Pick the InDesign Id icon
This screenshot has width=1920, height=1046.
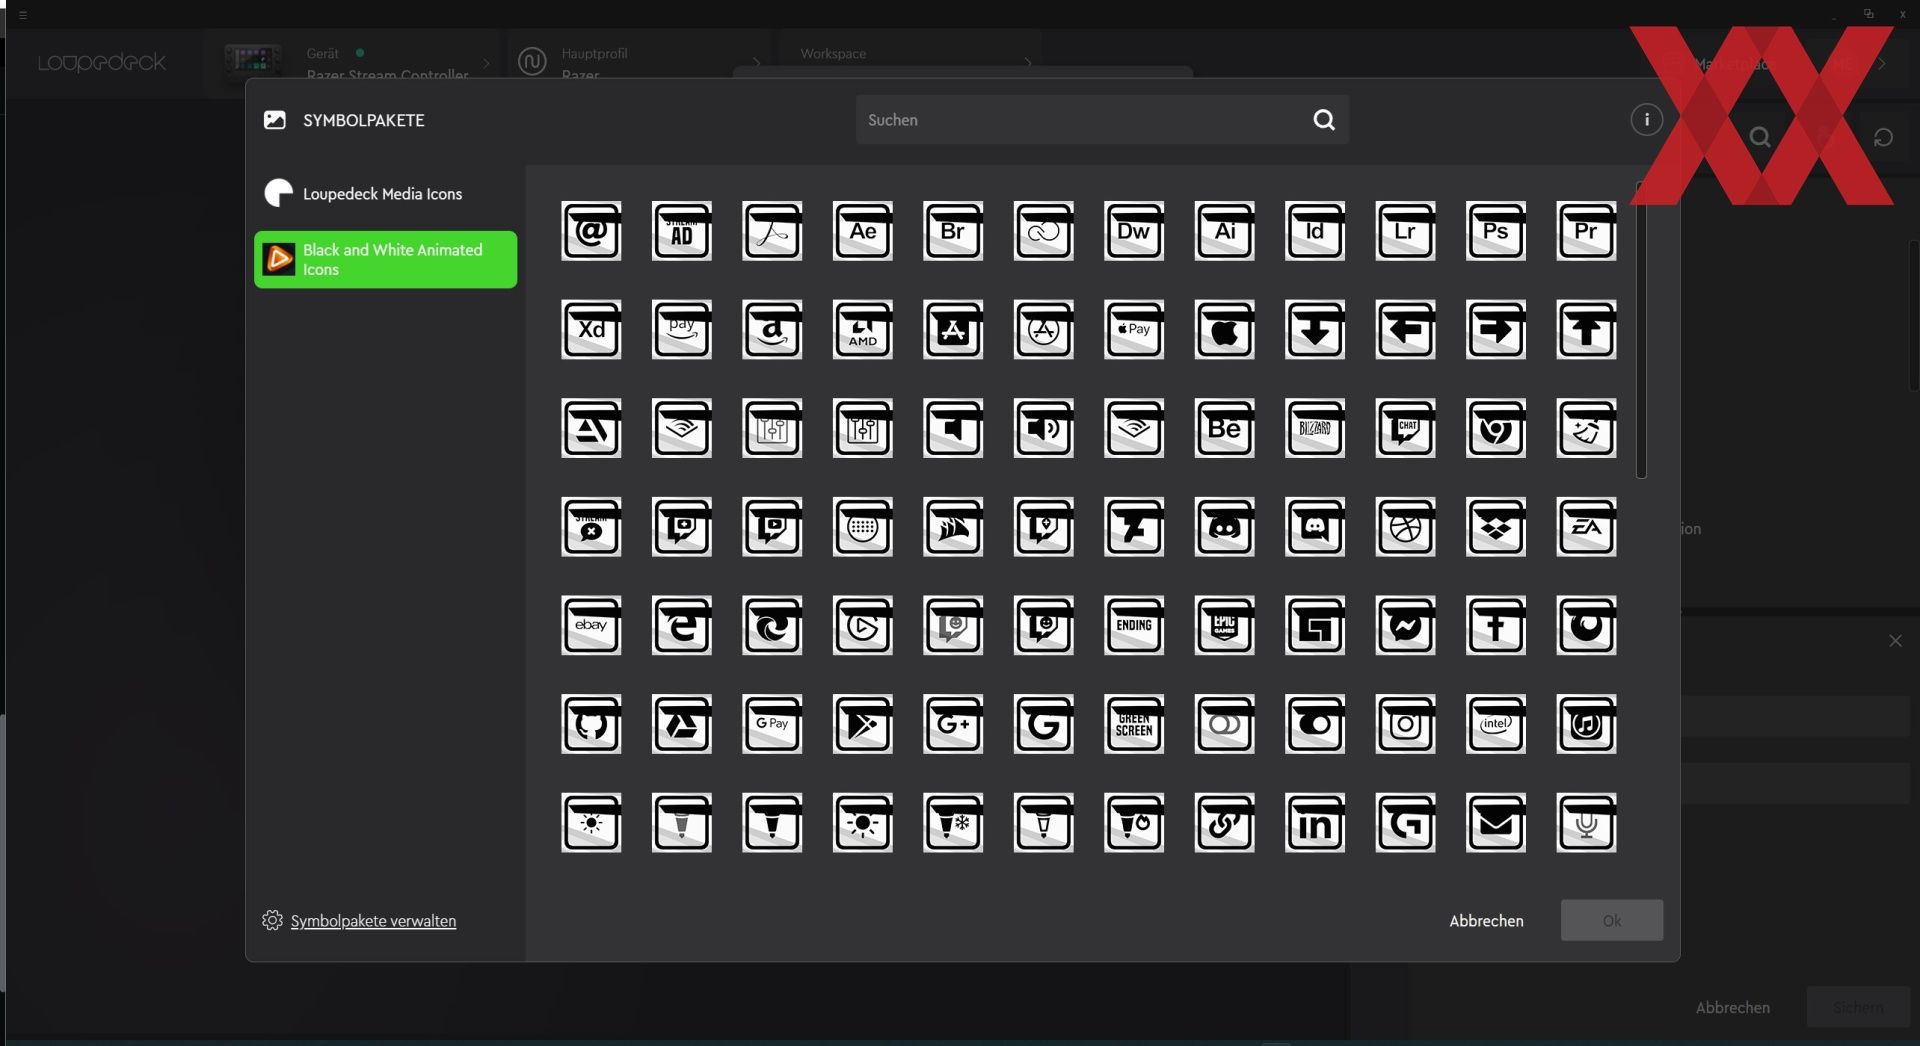pos(1315,231)
